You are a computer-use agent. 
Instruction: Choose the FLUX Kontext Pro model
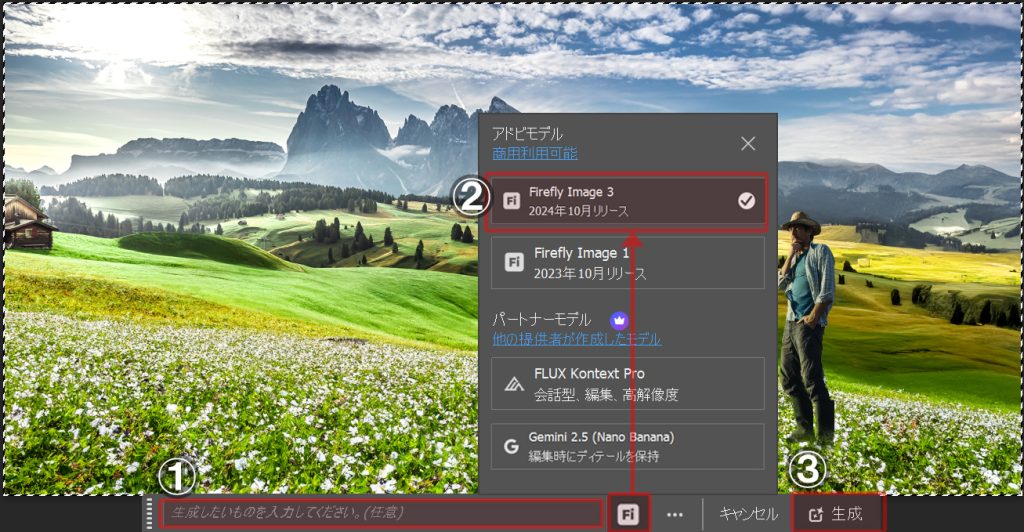tap(627, 383)
